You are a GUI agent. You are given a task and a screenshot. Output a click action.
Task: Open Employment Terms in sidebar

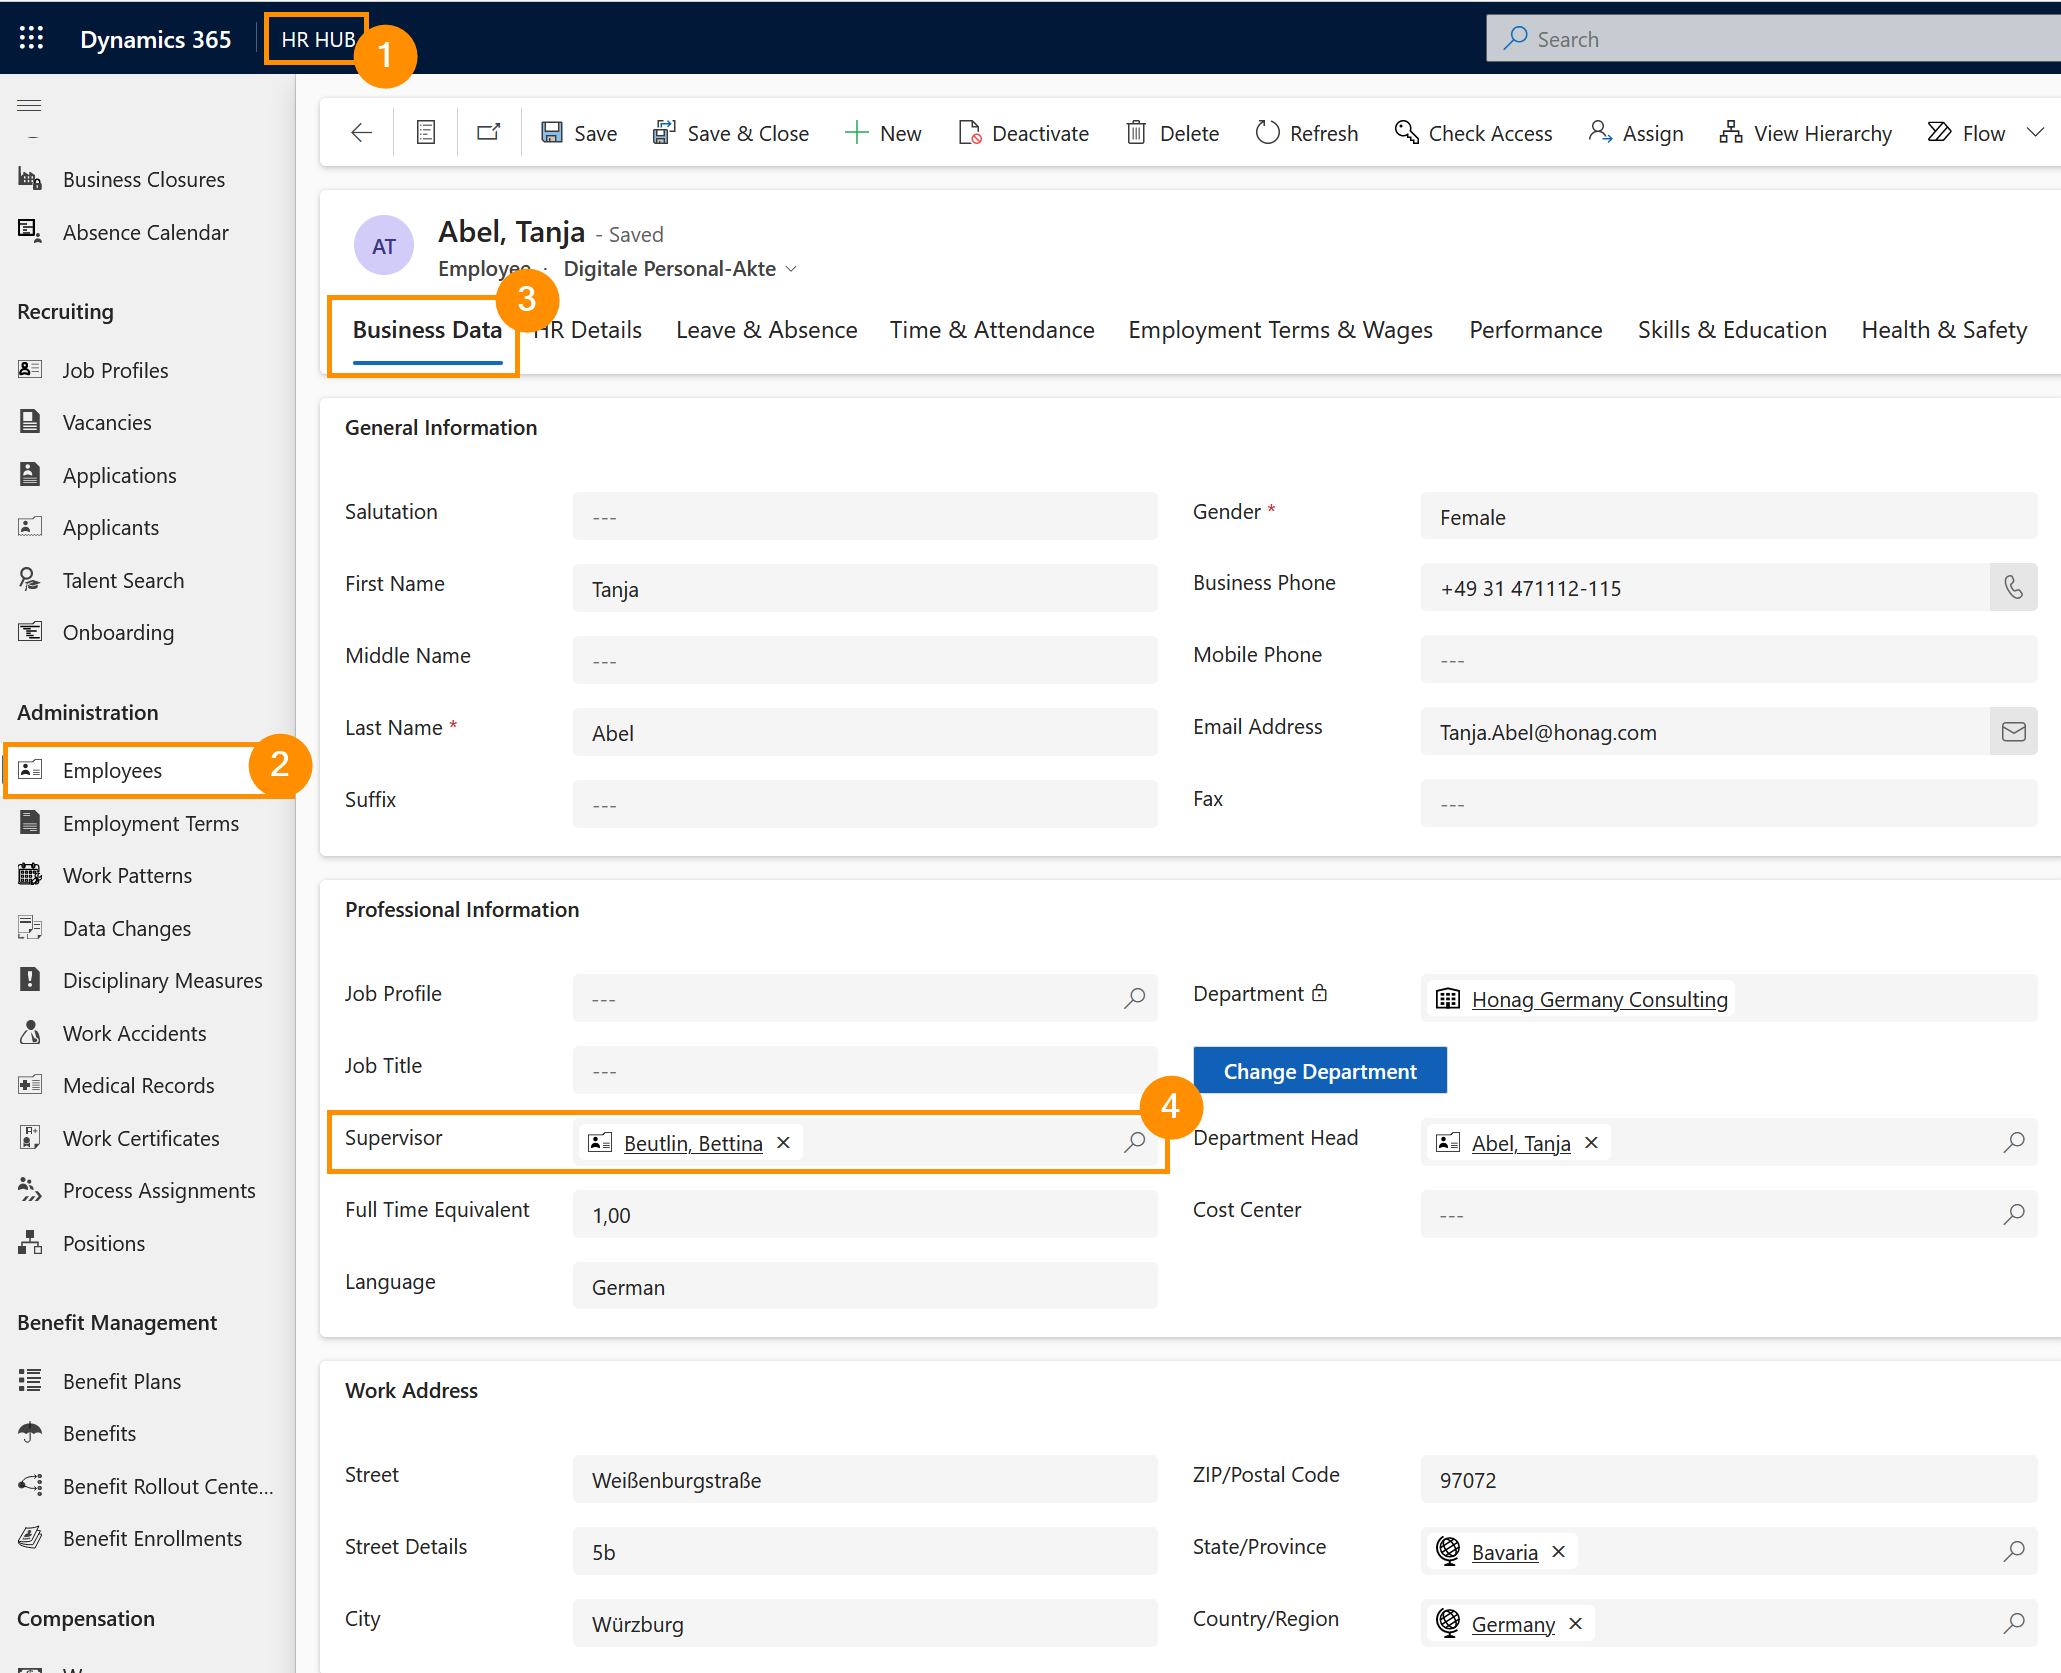pyautogui.click(x=150, y=823)
